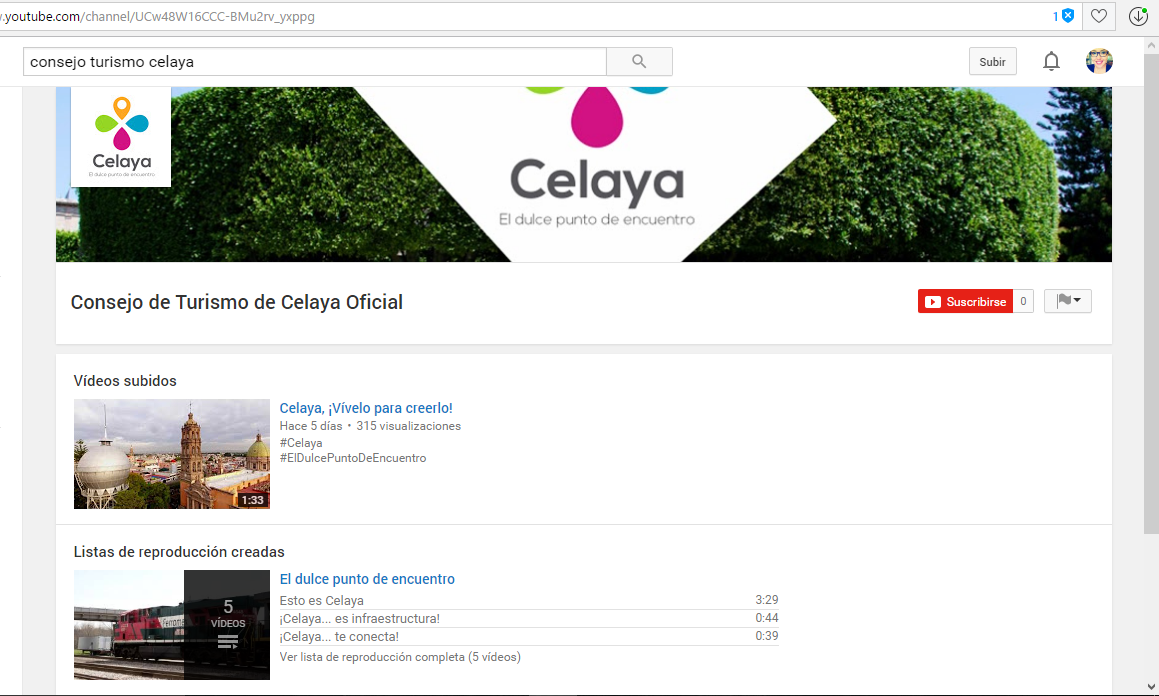Screen dimensions: 1159x696
Task: Click the search magnifier button
Action: [639, 61]
